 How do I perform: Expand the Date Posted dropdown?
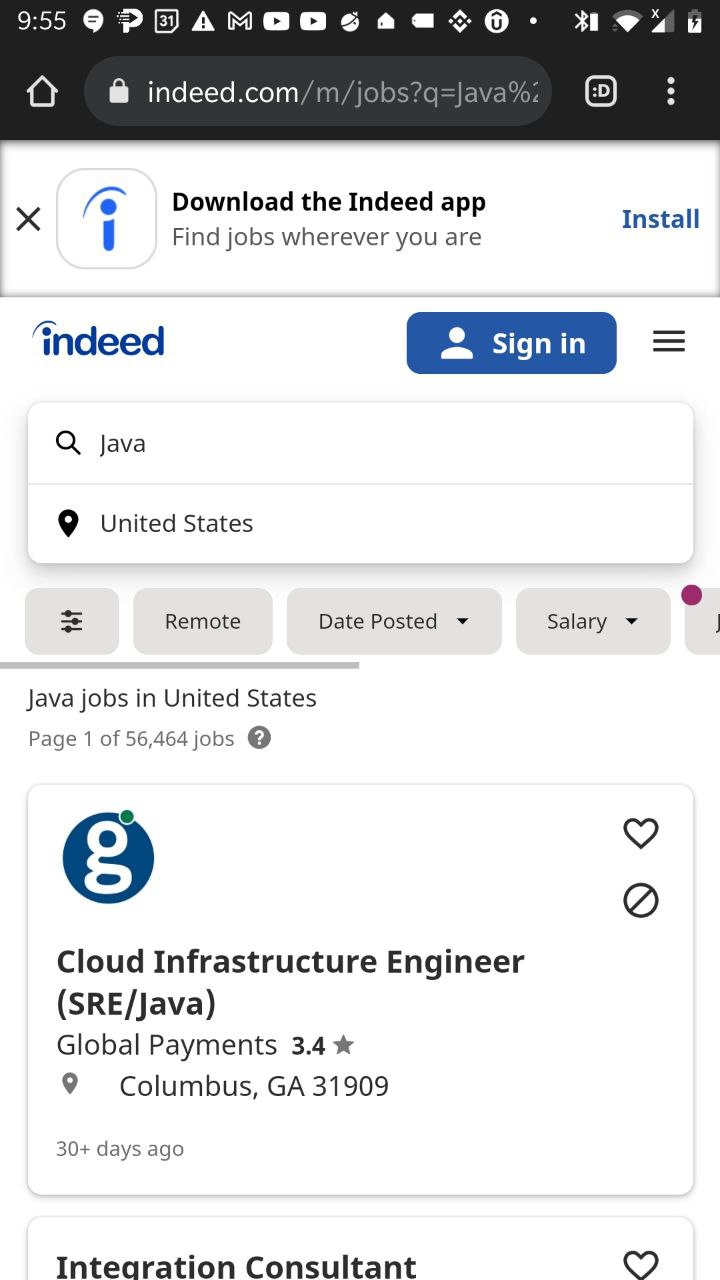[x=394, y=621]
